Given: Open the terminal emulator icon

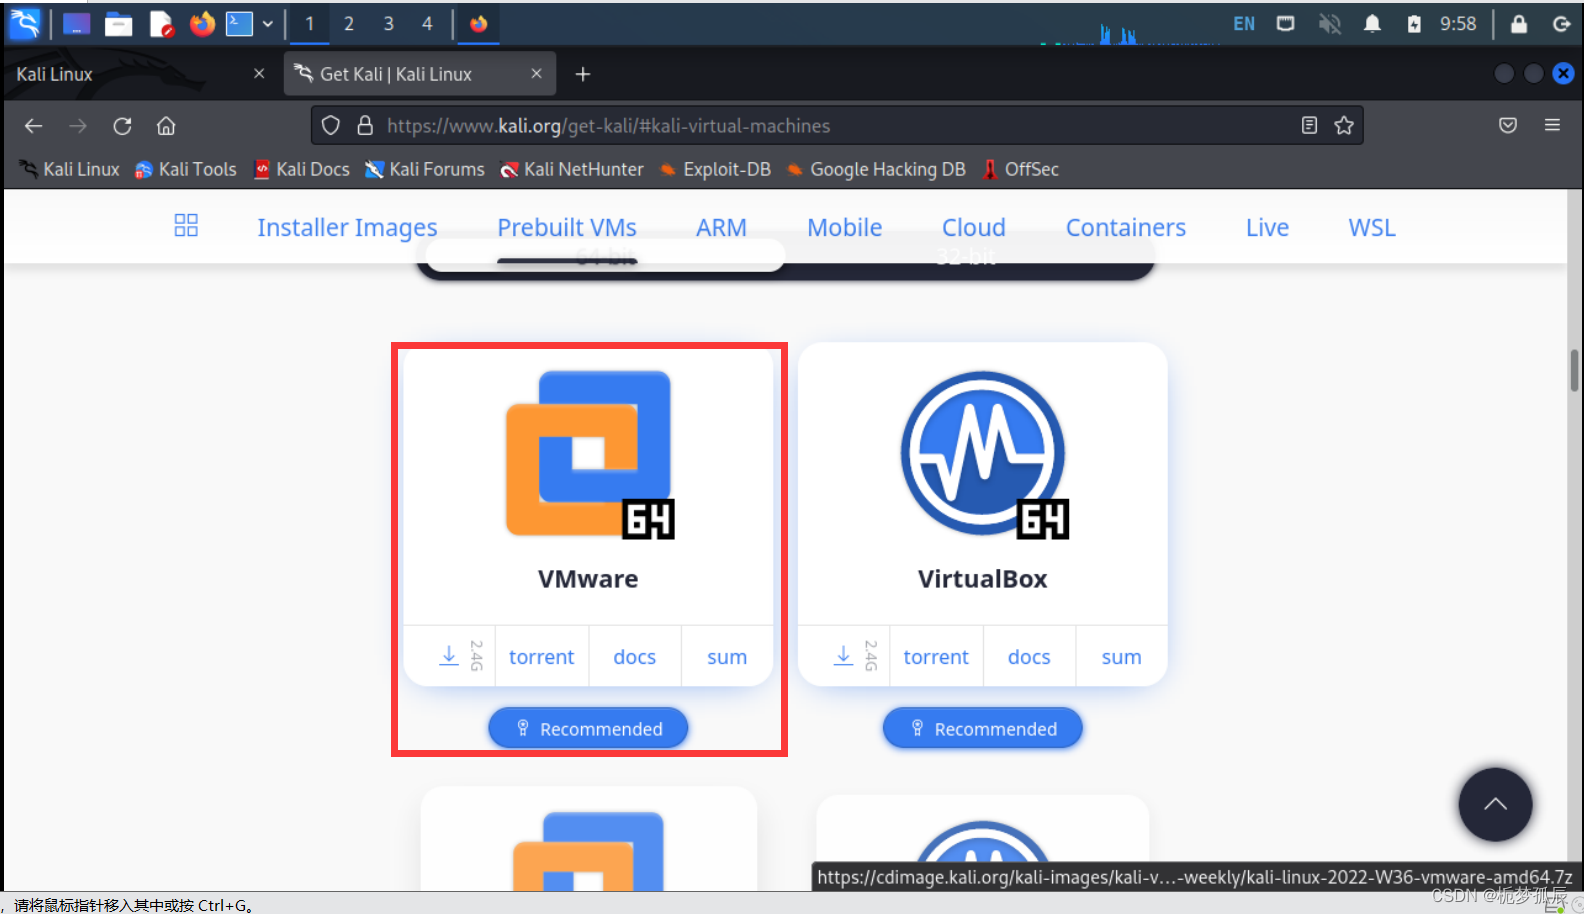Looking at the screenshot, I should tap(240, 24).
